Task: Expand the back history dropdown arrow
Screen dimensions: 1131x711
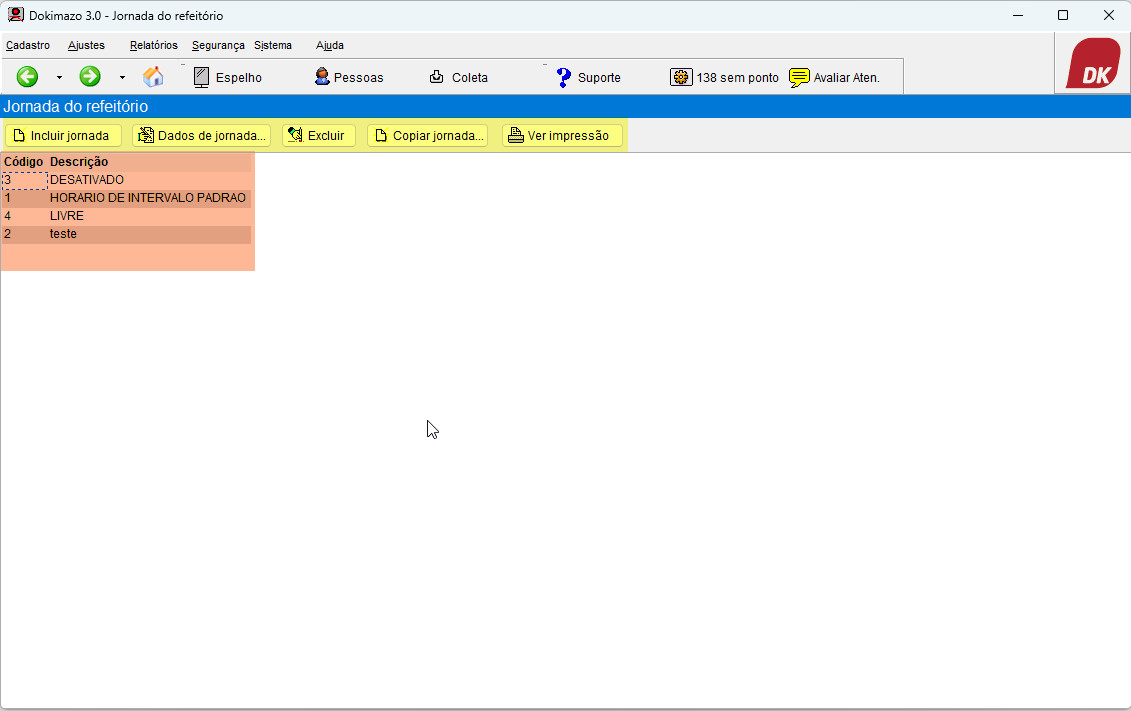Action: click(x=59, y=77)
